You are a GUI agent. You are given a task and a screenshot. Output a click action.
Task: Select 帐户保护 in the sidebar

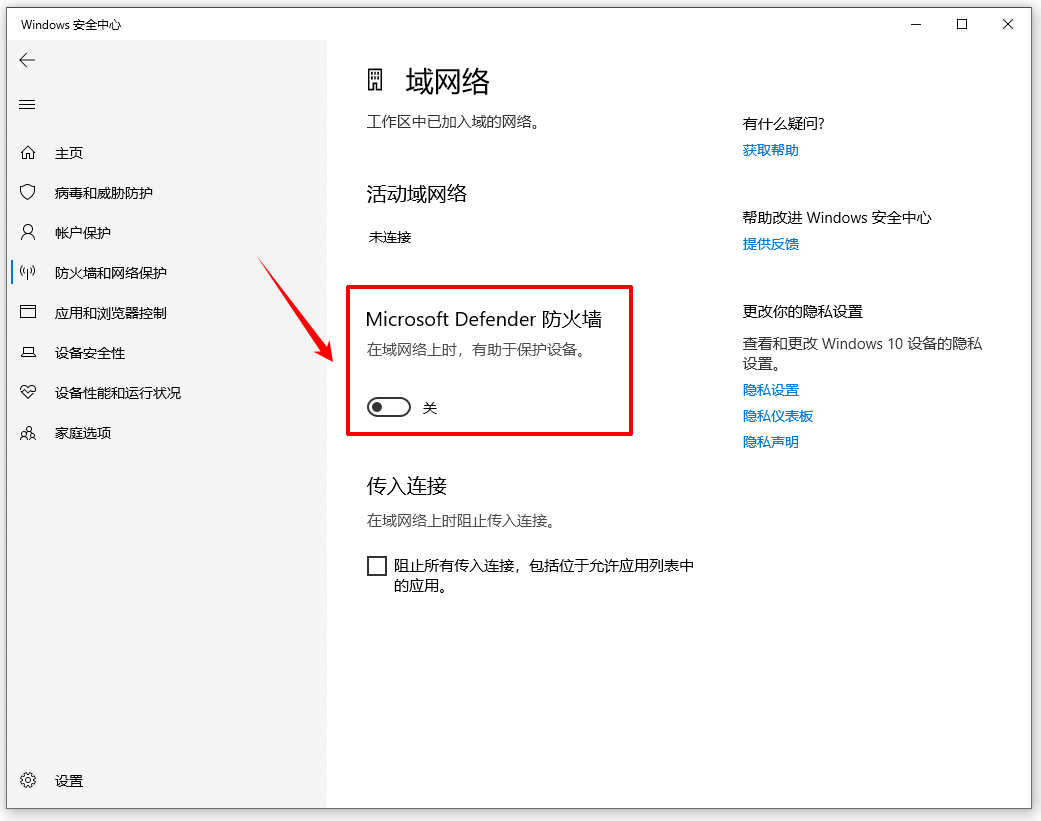83,233
